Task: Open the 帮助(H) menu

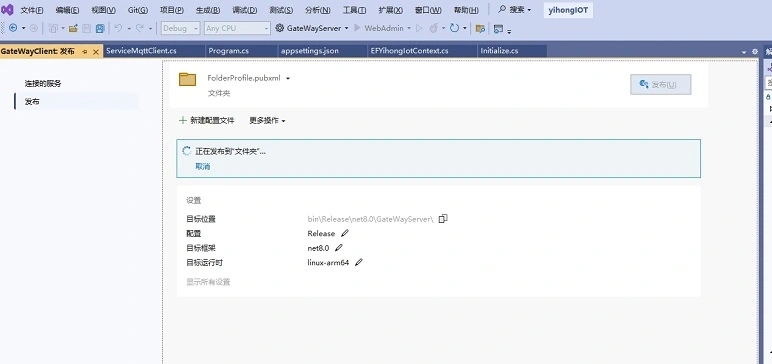Action: pyautogui.click(x=466, y=10)
